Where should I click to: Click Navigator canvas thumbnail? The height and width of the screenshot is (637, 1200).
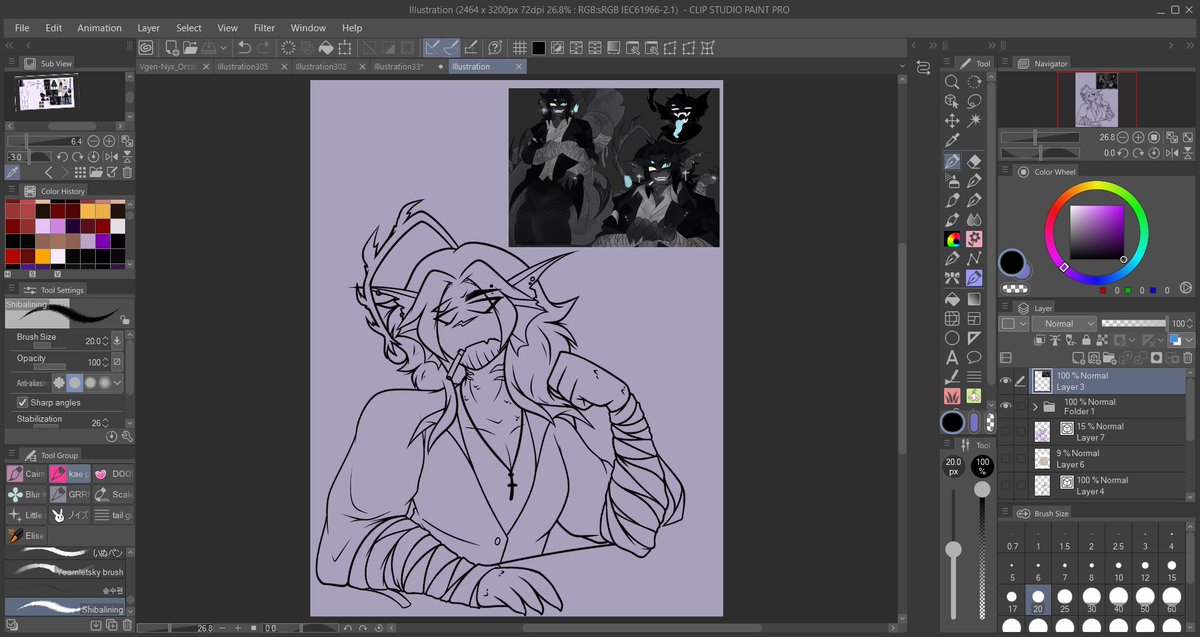[x=1095, y=99]
